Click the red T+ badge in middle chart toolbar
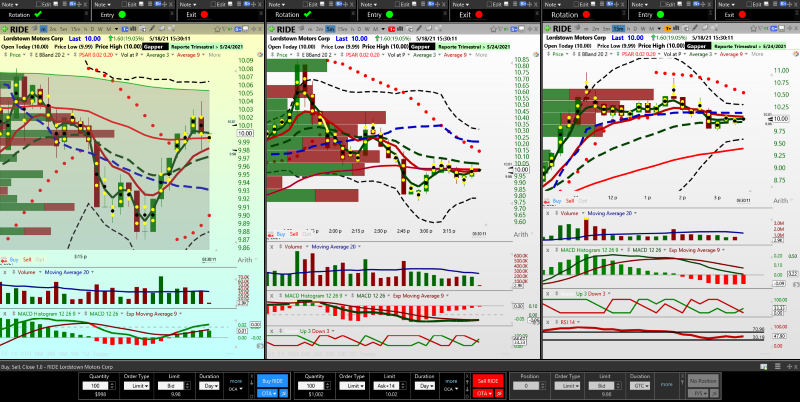The height and width of the screenshot is (402, 800). pyautogui.click(x=391, y=29)
